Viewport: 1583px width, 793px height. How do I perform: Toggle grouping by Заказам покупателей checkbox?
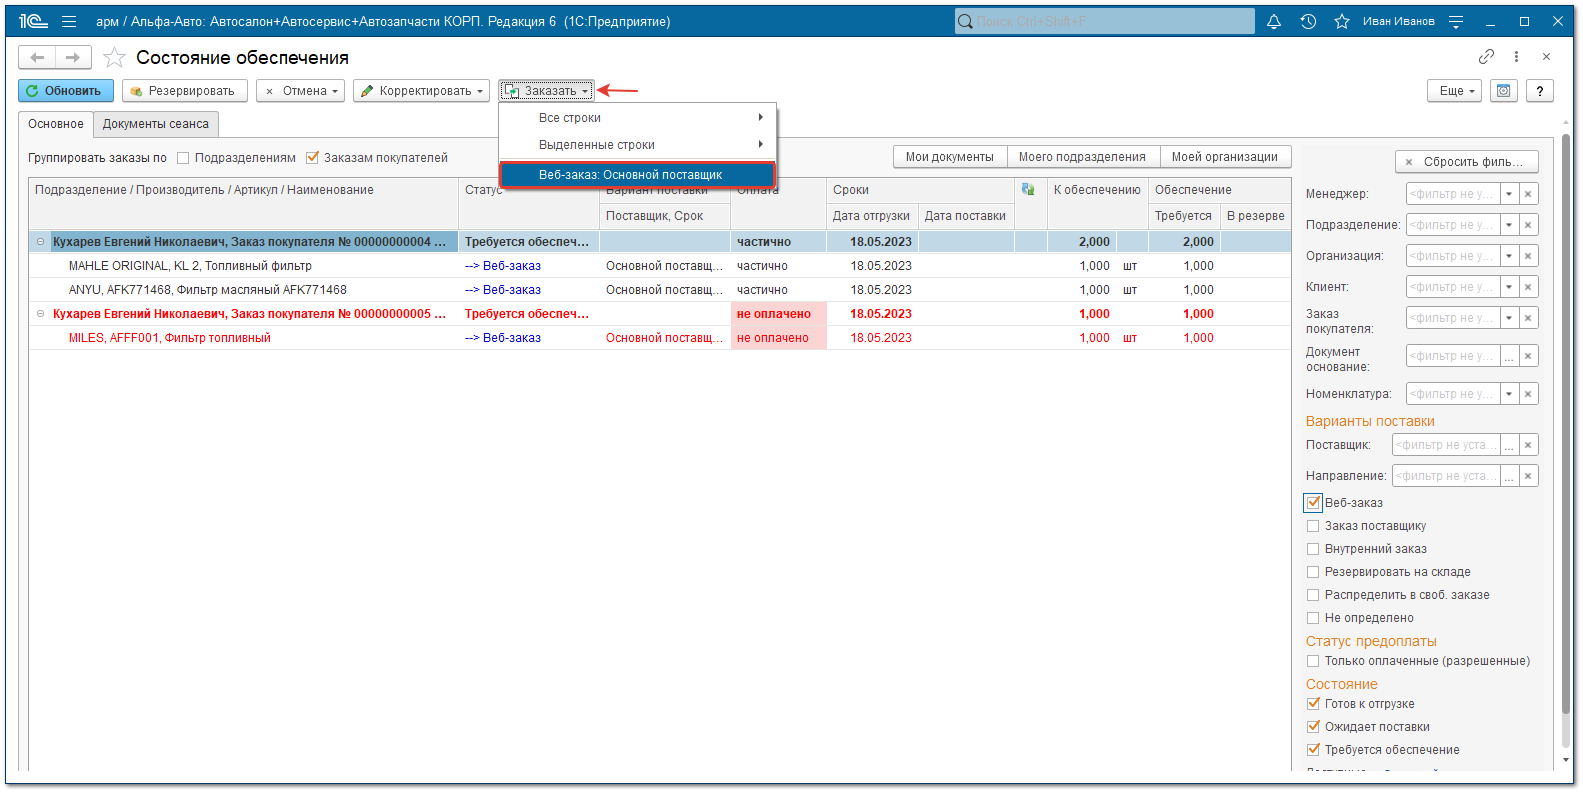pyautogui.click(x=312, y=158)
